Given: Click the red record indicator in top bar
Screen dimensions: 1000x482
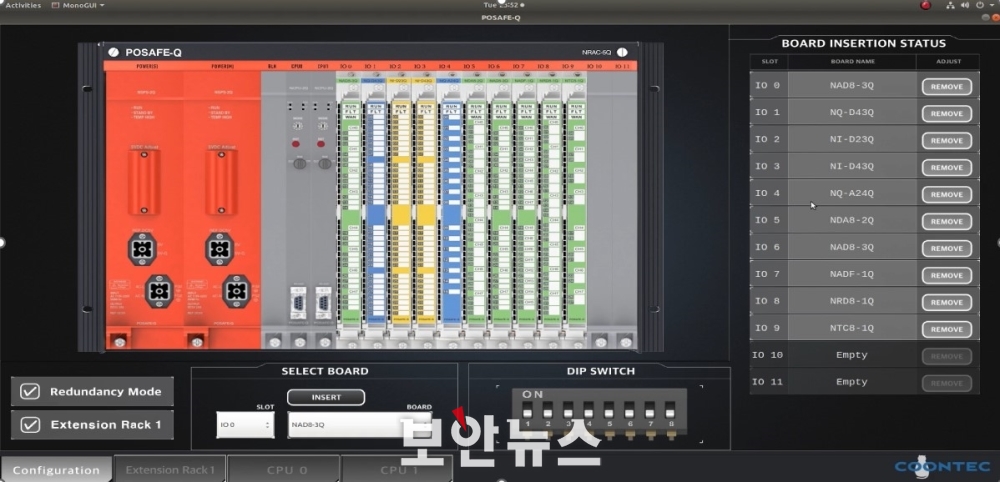Looking at the screenshot, I should (925, 5).
